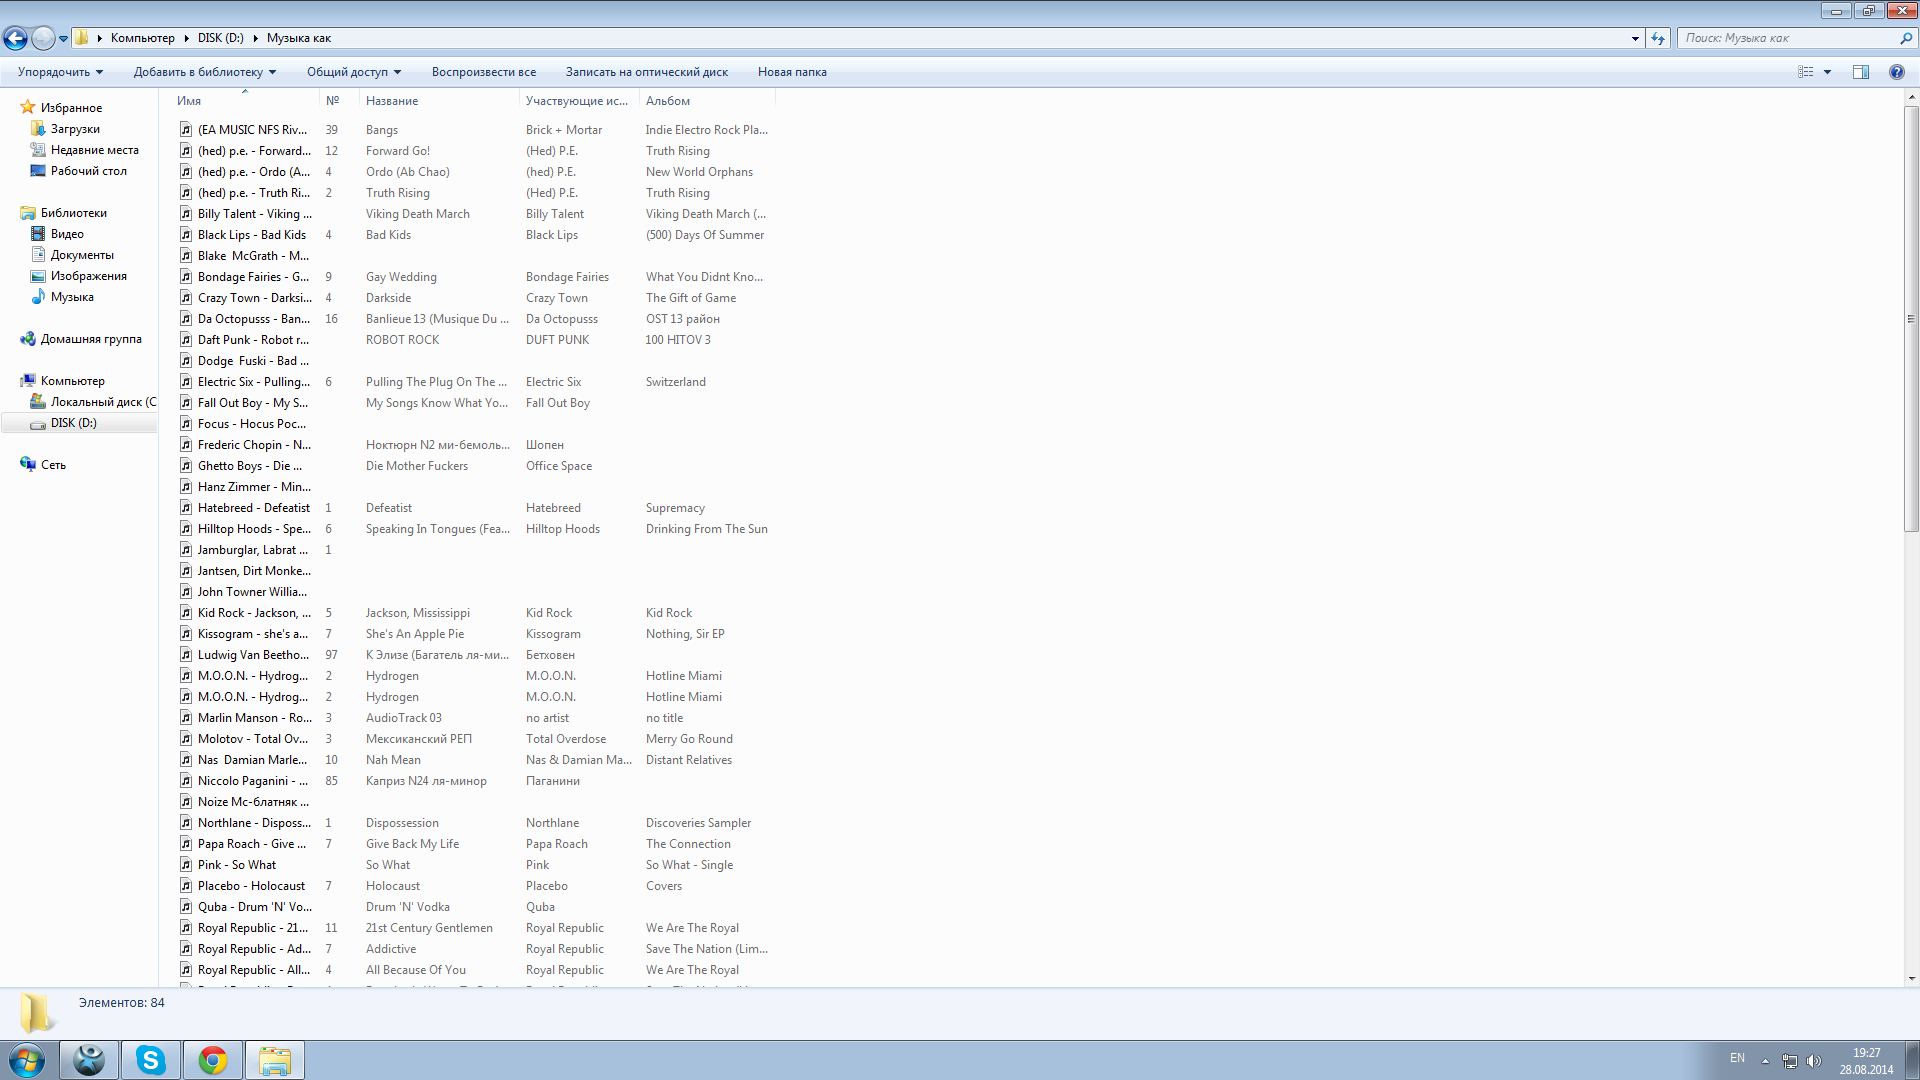1920x1080 pixels.
Task: Toggle the preview pane button
Action: pos(1860,72)
